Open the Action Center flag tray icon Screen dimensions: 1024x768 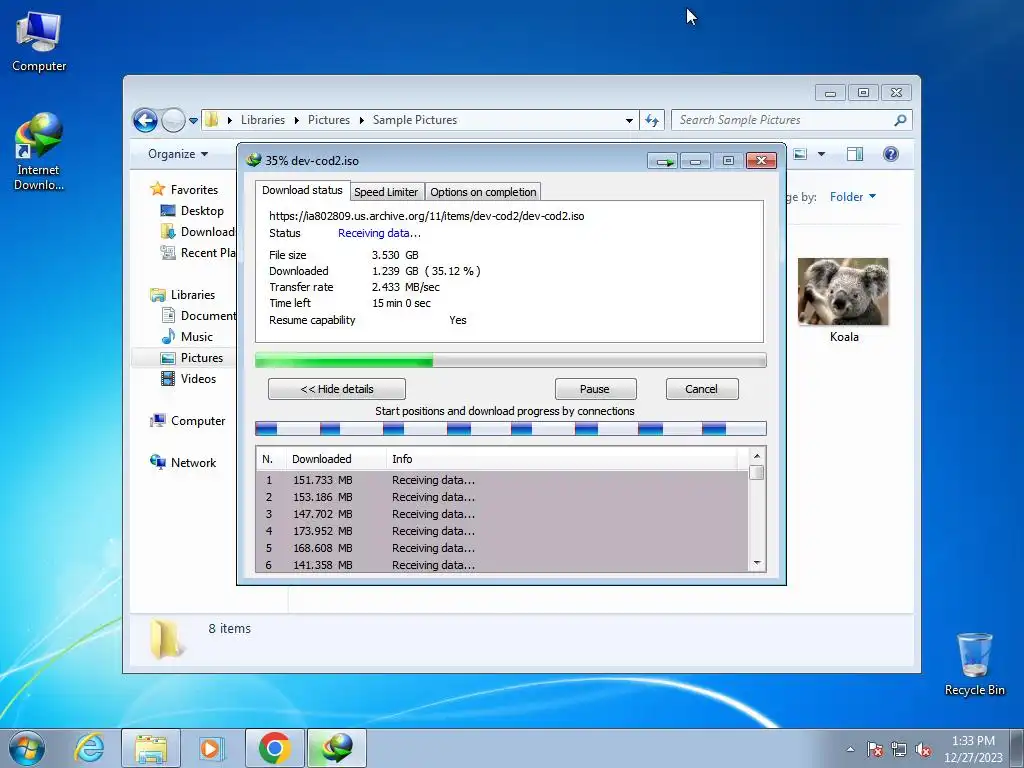tap(875, 749)
